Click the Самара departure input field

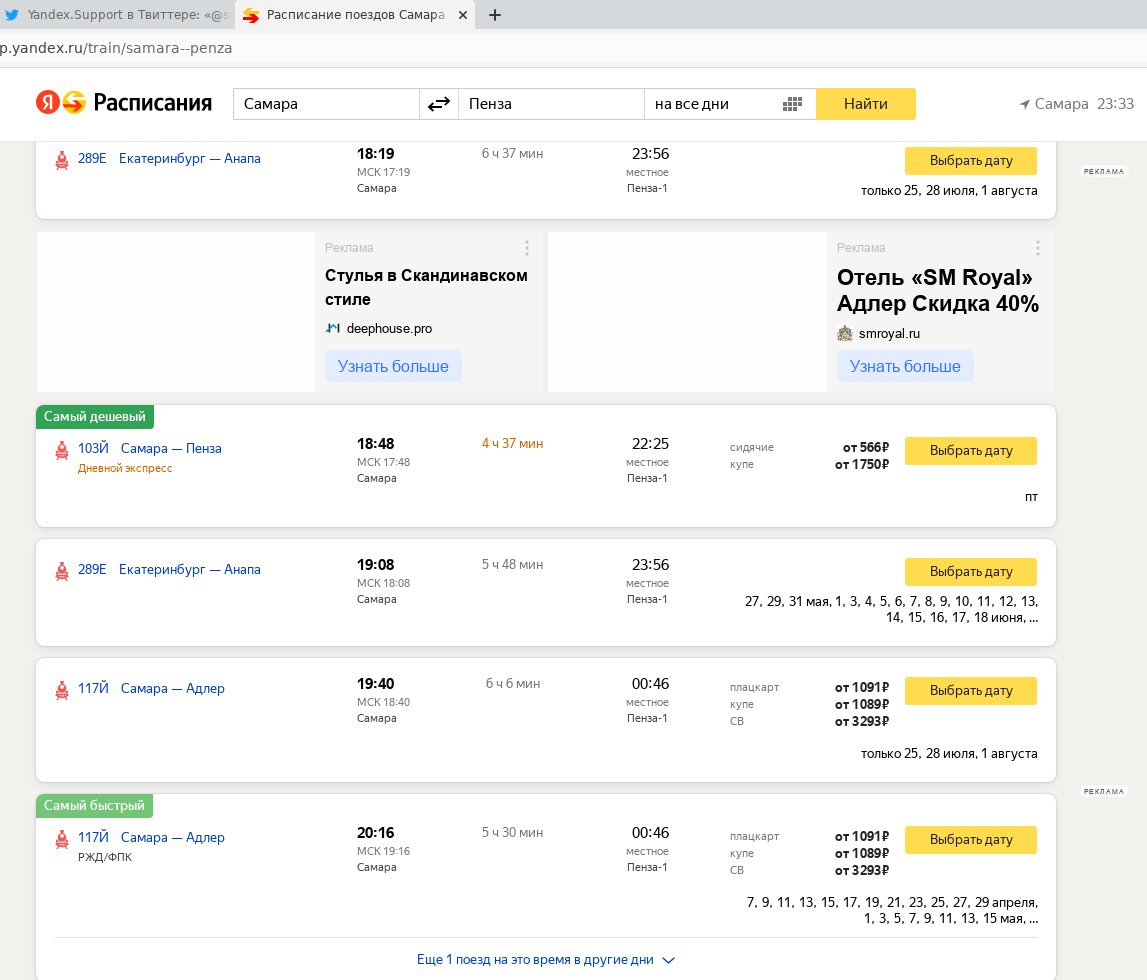[x=326, y=104]
